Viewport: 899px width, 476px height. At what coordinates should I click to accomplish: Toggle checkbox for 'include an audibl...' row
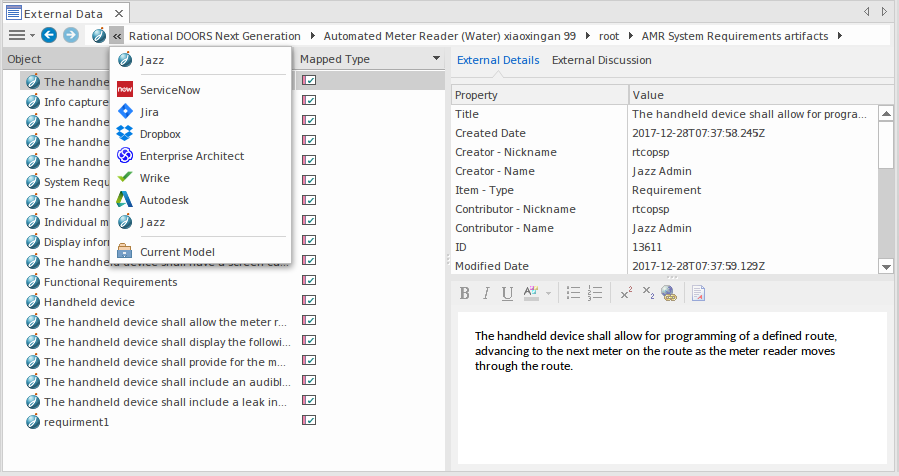pos(309,380)
